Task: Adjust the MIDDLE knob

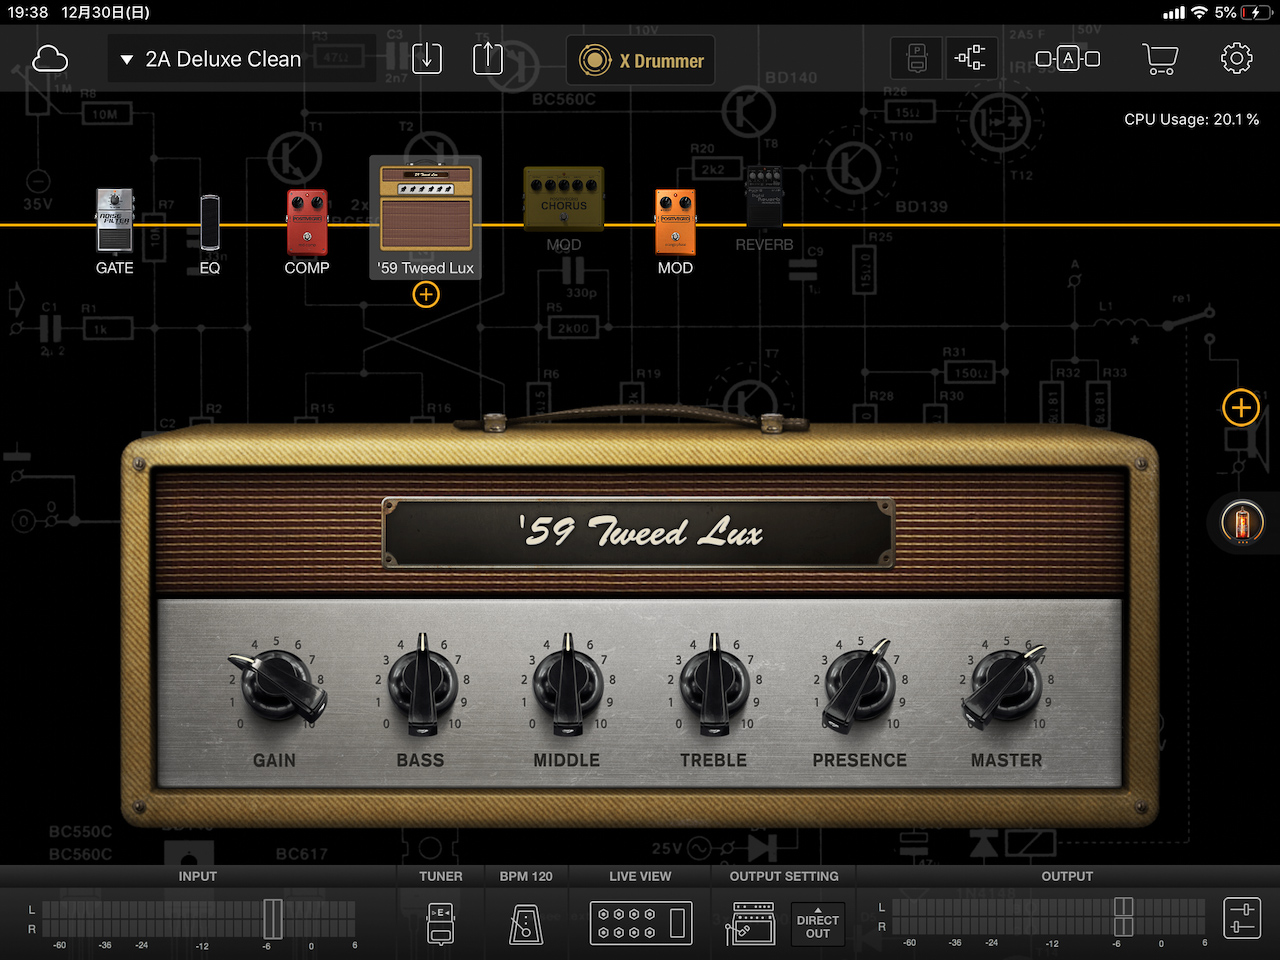Action: [x=567, y=686]
